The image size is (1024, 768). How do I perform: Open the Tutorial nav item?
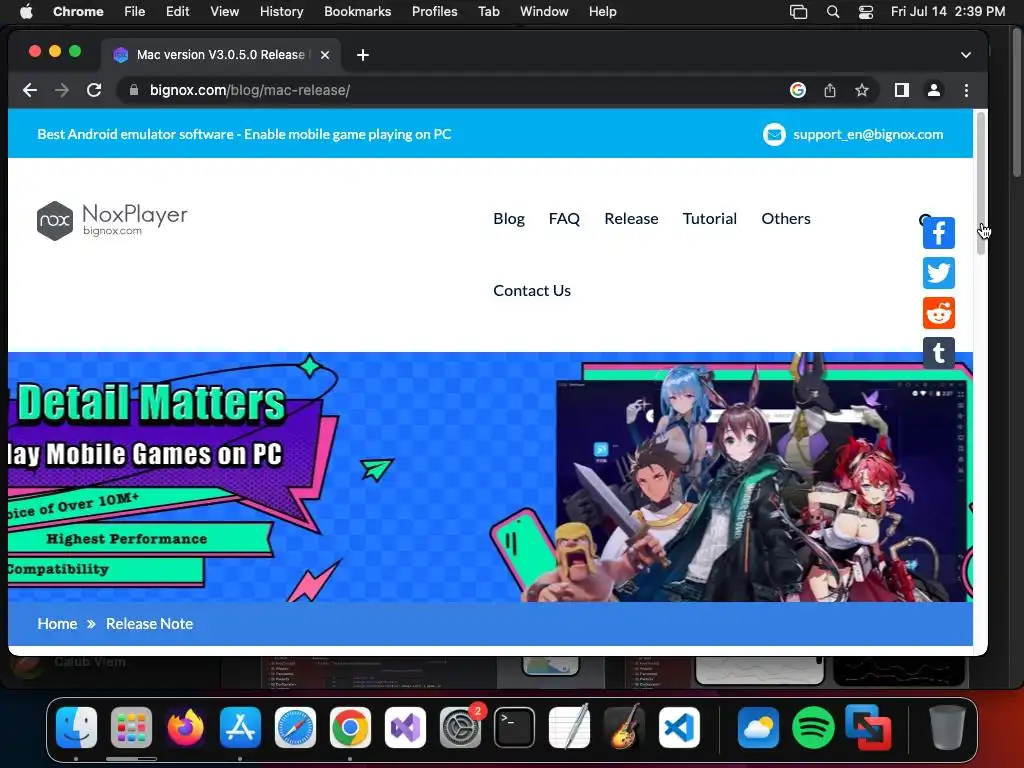710,219
